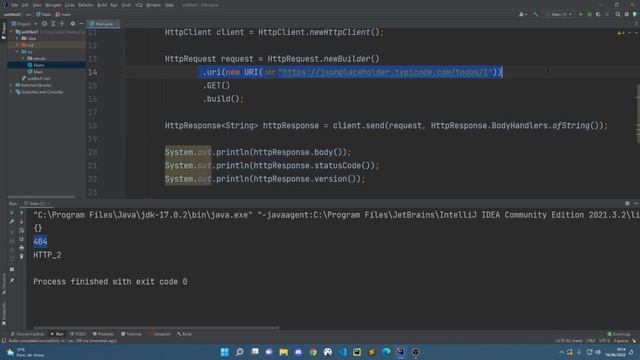
Task: Run Main with coverage
Action: (598, 14)
